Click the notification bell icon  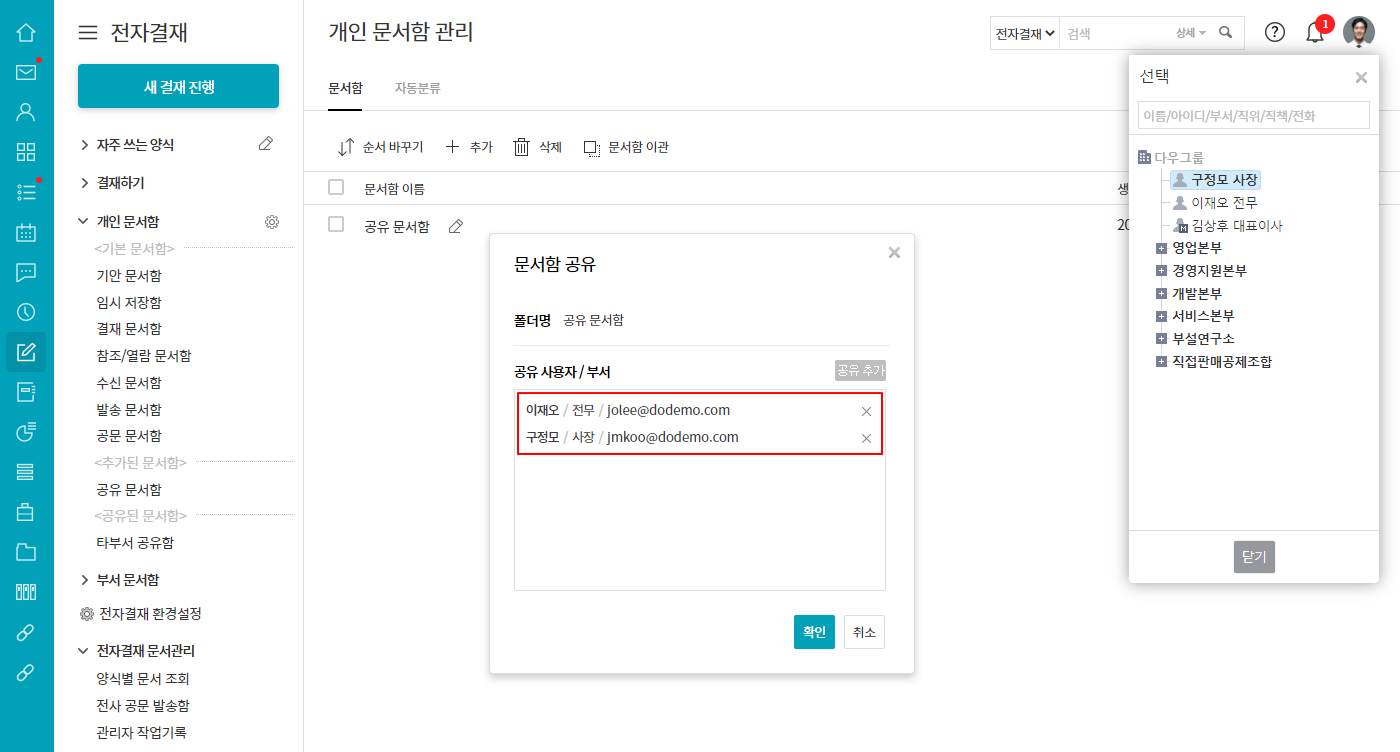[1315, 32]
